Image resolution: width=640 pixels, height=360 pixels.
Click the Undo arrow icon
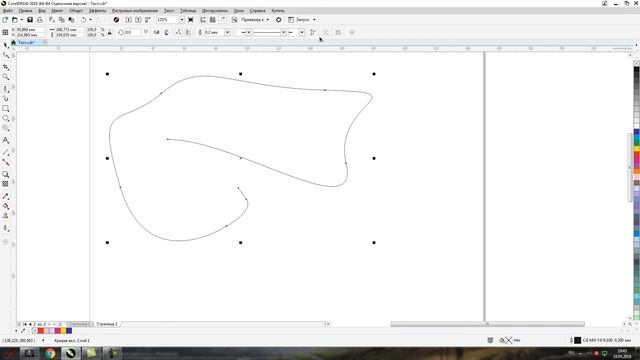84,20
